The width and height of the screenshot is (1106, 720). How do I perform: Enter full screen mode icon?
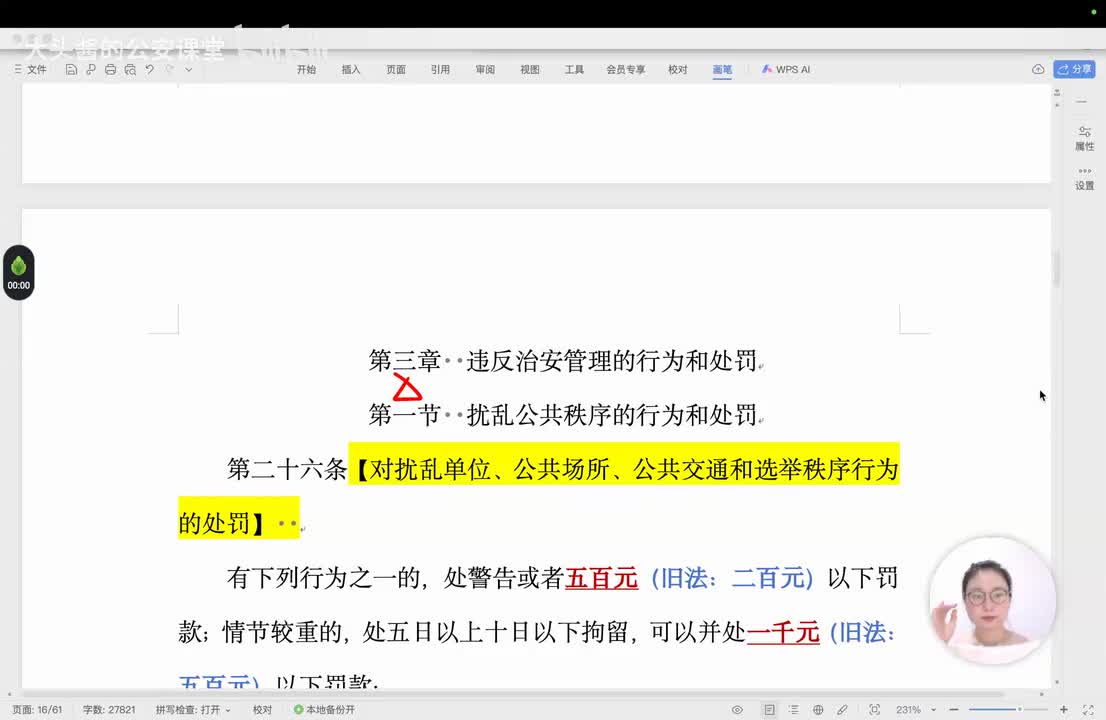[1088, 709]
